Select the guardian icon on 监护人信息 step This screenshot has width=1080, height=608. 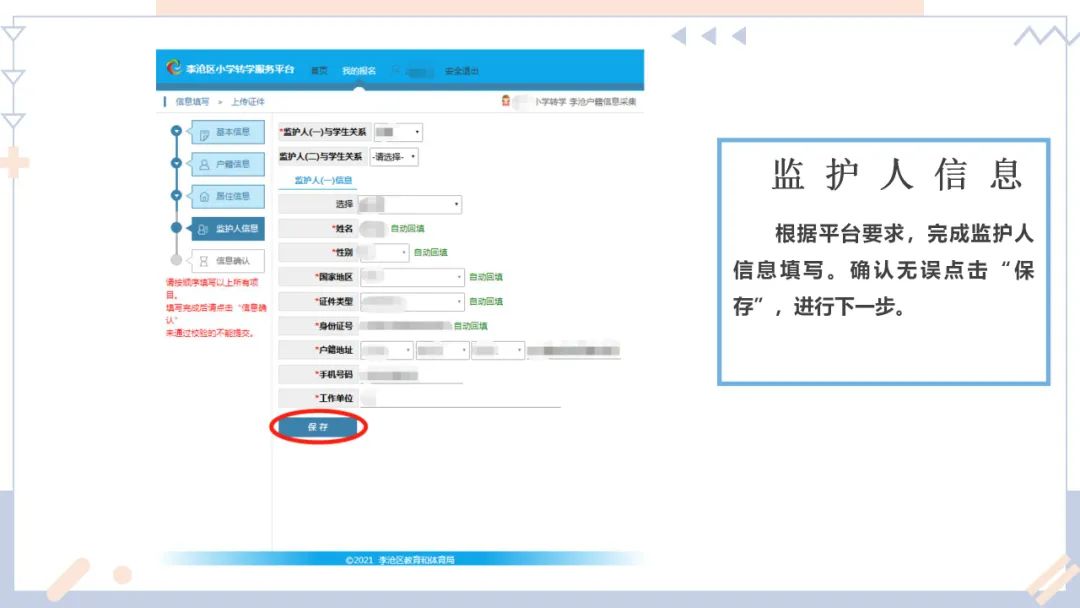201,226
